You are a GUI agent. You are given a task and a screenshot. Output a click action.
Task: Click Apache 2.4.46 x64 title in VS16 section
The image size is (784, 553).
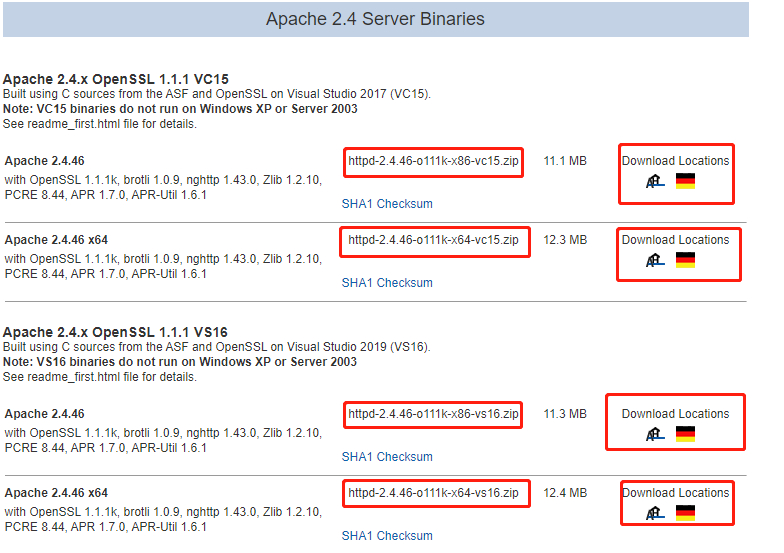click(x=56, y=493)
